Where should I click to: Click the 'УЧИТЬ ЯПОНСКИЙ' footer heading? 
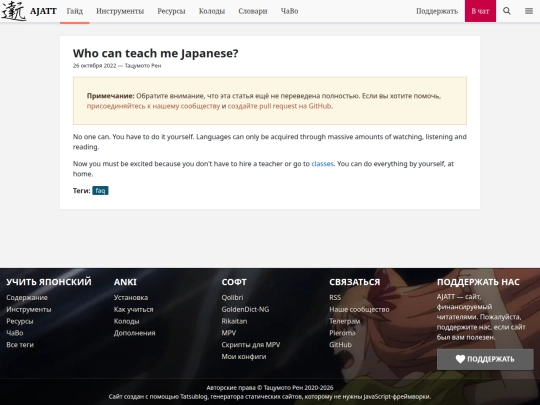[x=49, y=282]
